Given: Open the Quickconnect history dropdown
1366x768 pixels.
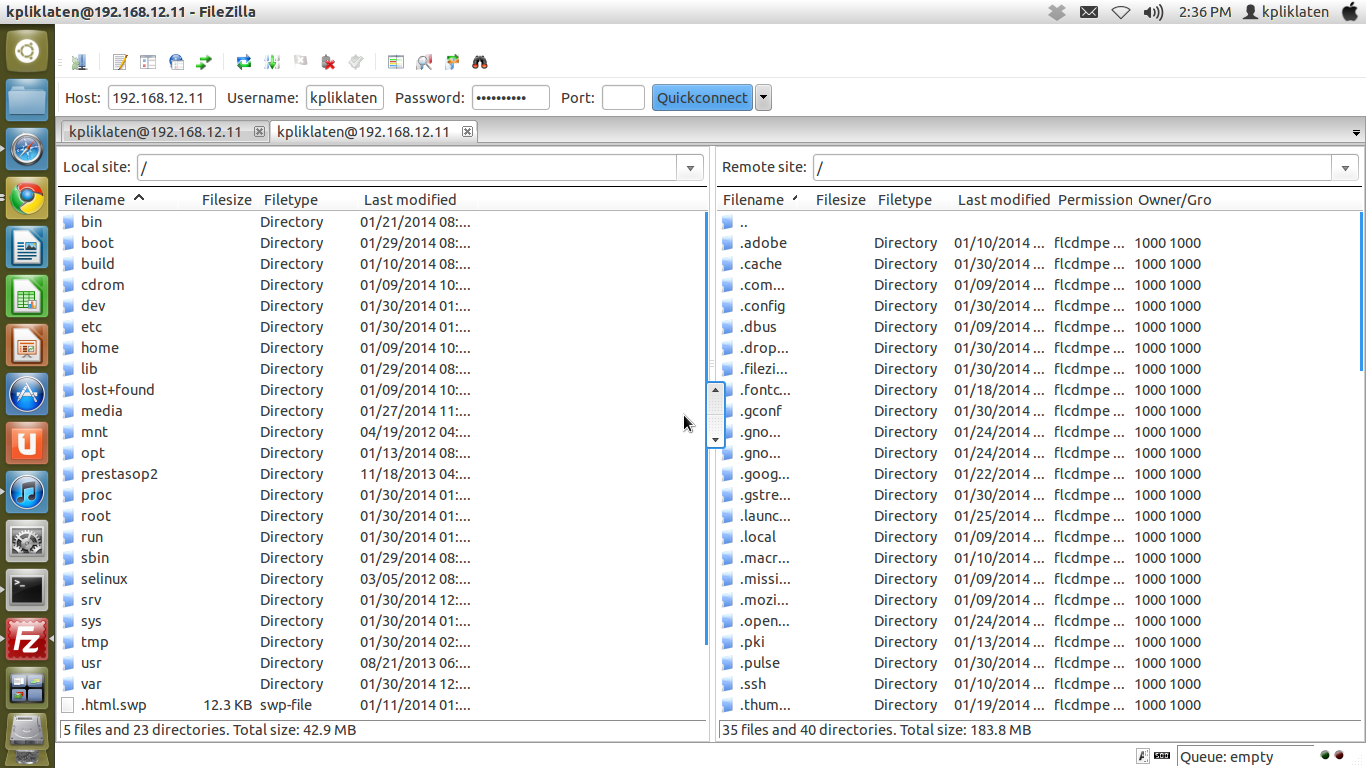Looking at the screenshot, I should (764, 98).
